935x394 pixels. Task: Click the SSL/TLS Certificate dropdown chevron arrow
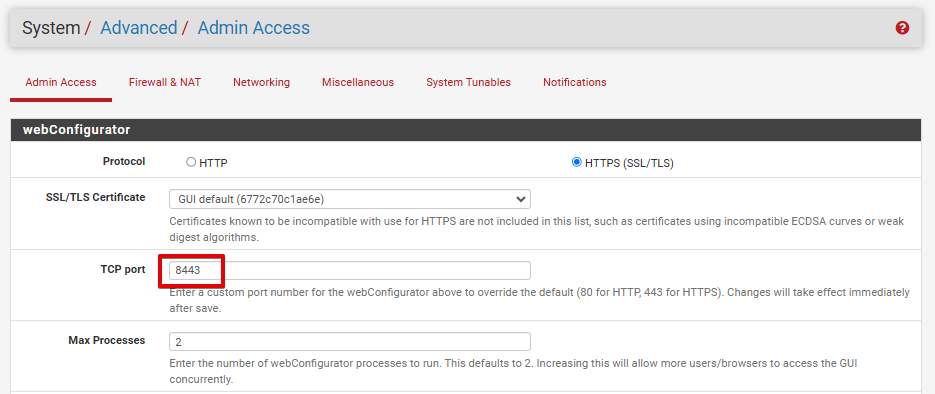click(x=520, y=198)
